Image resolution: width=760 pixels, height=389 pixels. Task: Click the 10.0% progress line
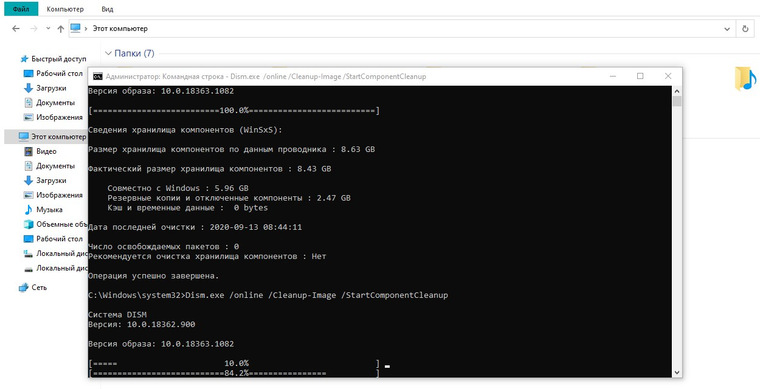click(x=234, y=363)
